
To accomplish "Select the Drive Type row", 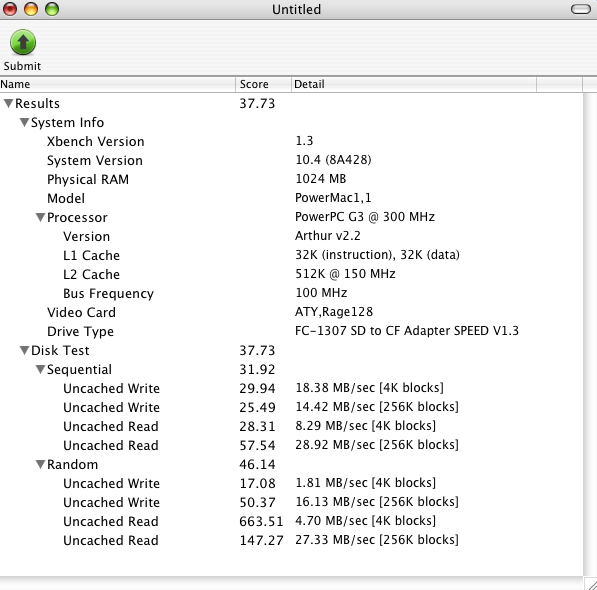I will point(291,331).
